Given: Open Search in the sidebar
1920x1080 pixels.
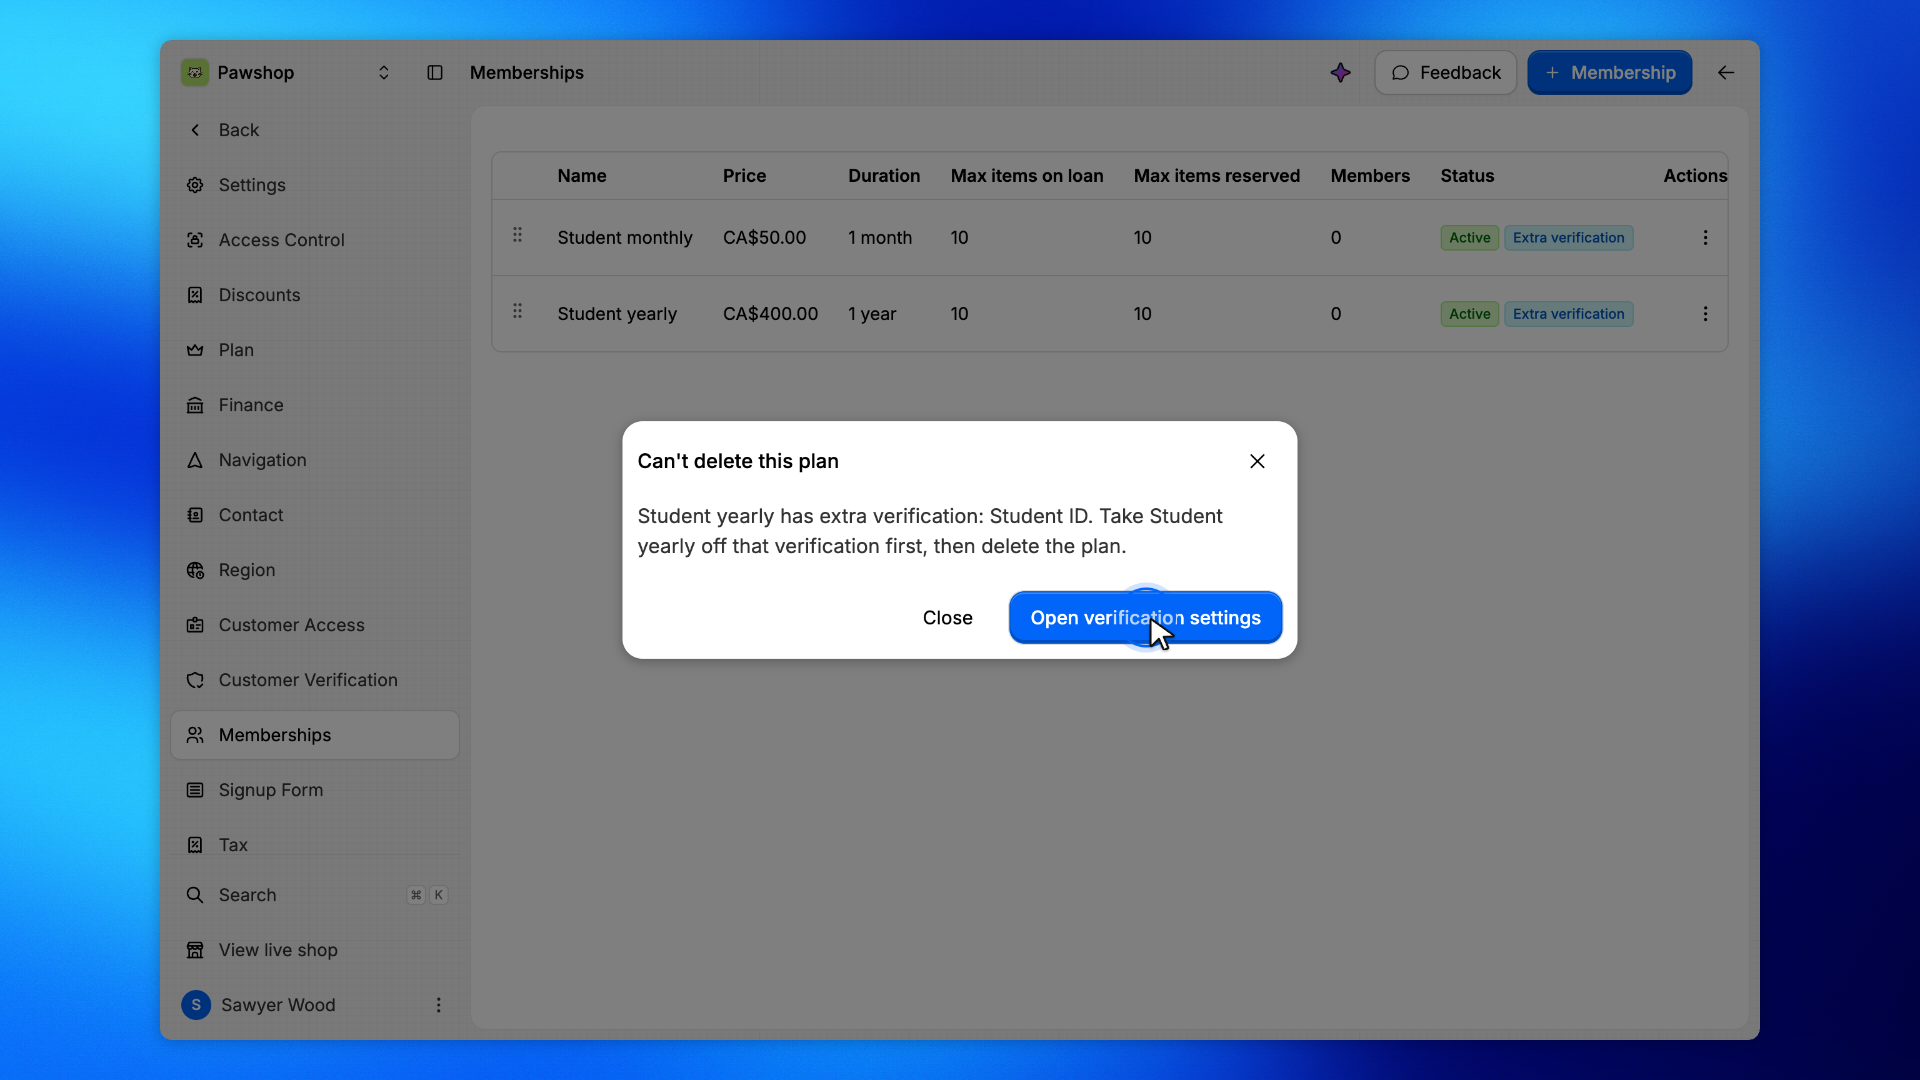Looking at the screenshot, I should [x=315, y=895].
